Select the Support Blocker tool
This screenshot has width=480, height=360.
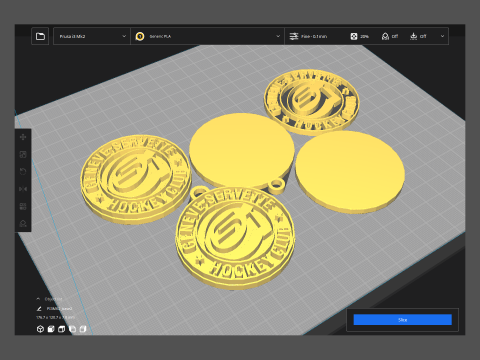point(23,223)
